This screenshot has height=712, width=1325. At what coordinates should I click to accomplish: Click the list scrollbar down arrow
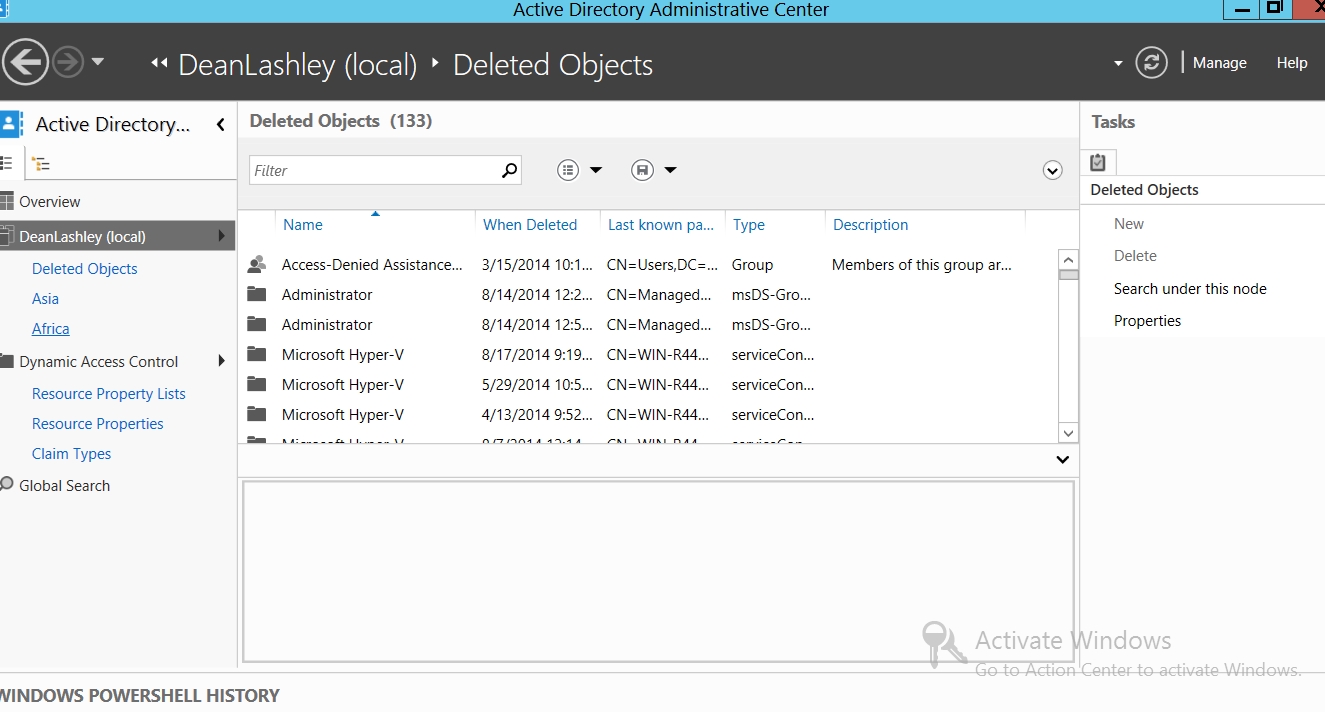pos(1068,433)
